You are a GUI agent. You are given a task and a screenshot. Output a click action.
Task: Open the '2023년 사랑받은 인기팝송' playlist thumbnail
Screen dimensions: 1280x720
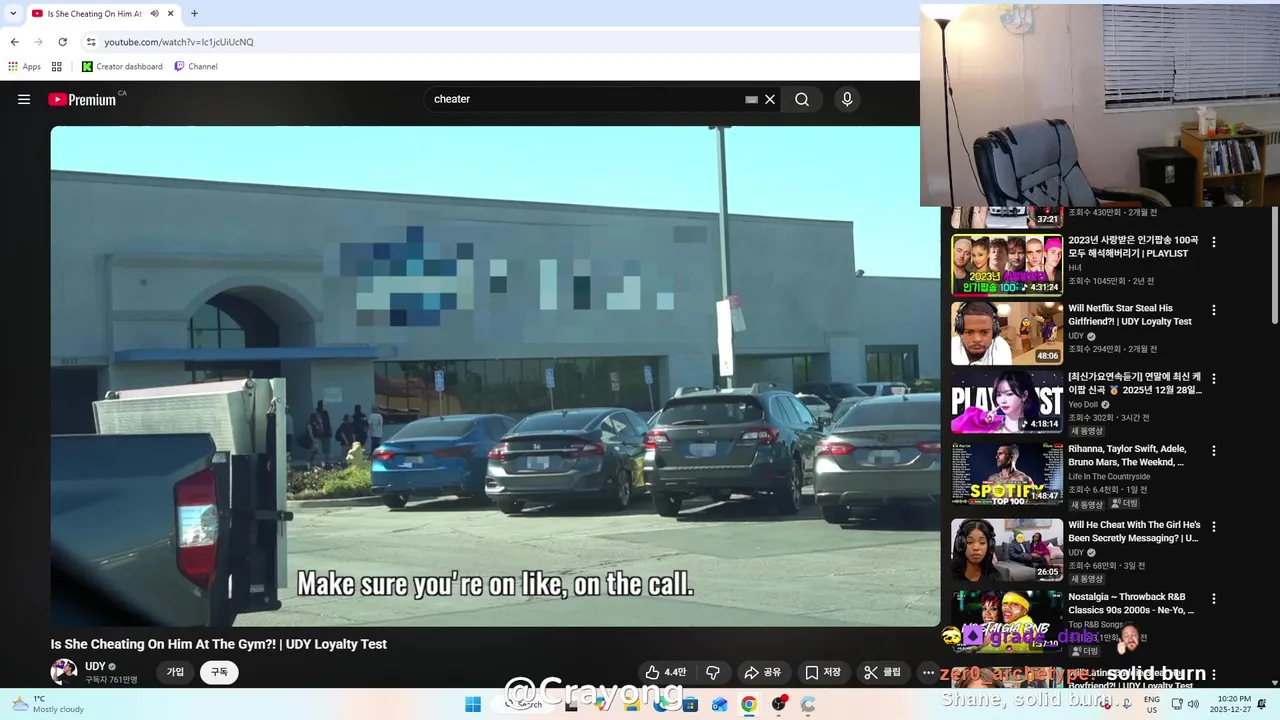(x=1007, y=265)
